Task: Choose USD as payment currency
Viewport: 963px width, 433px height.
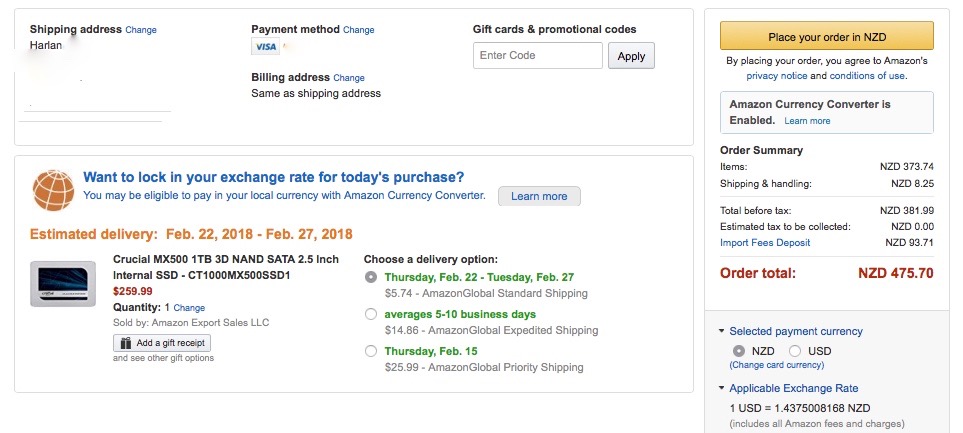Action: 795,351
